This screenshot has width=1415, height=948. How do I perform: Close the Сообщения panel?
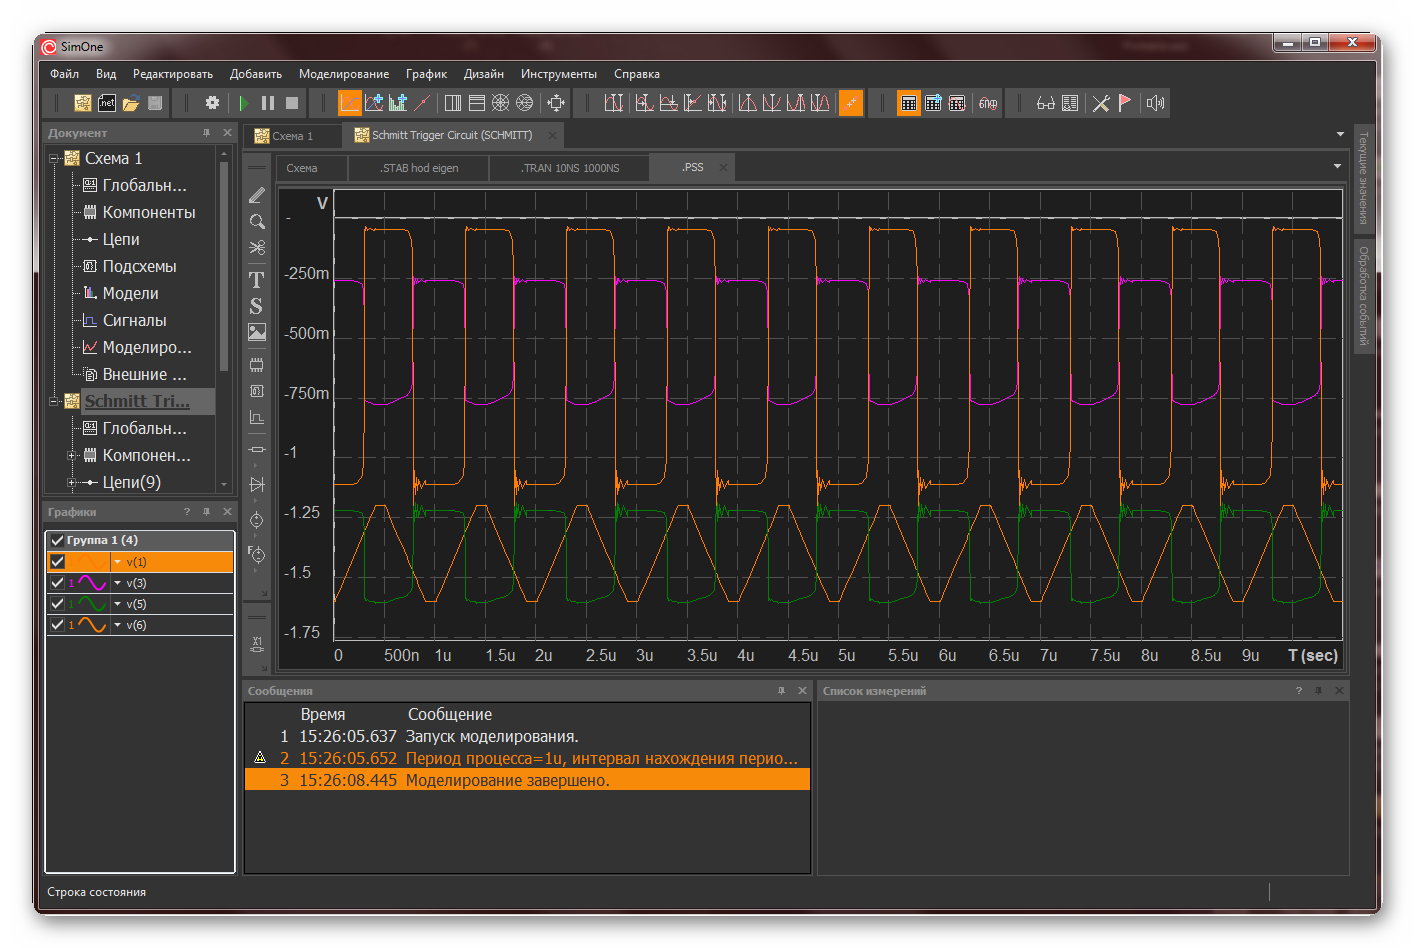(802, 691)
